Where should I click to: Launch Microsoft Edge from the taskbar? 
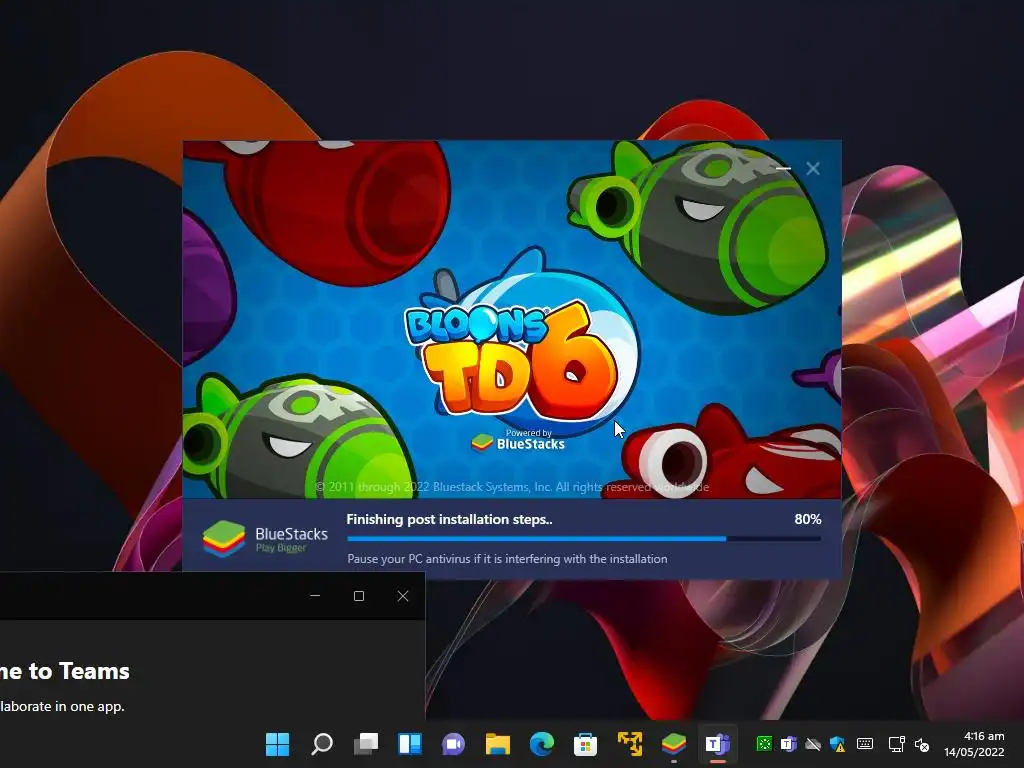[541, 744]
